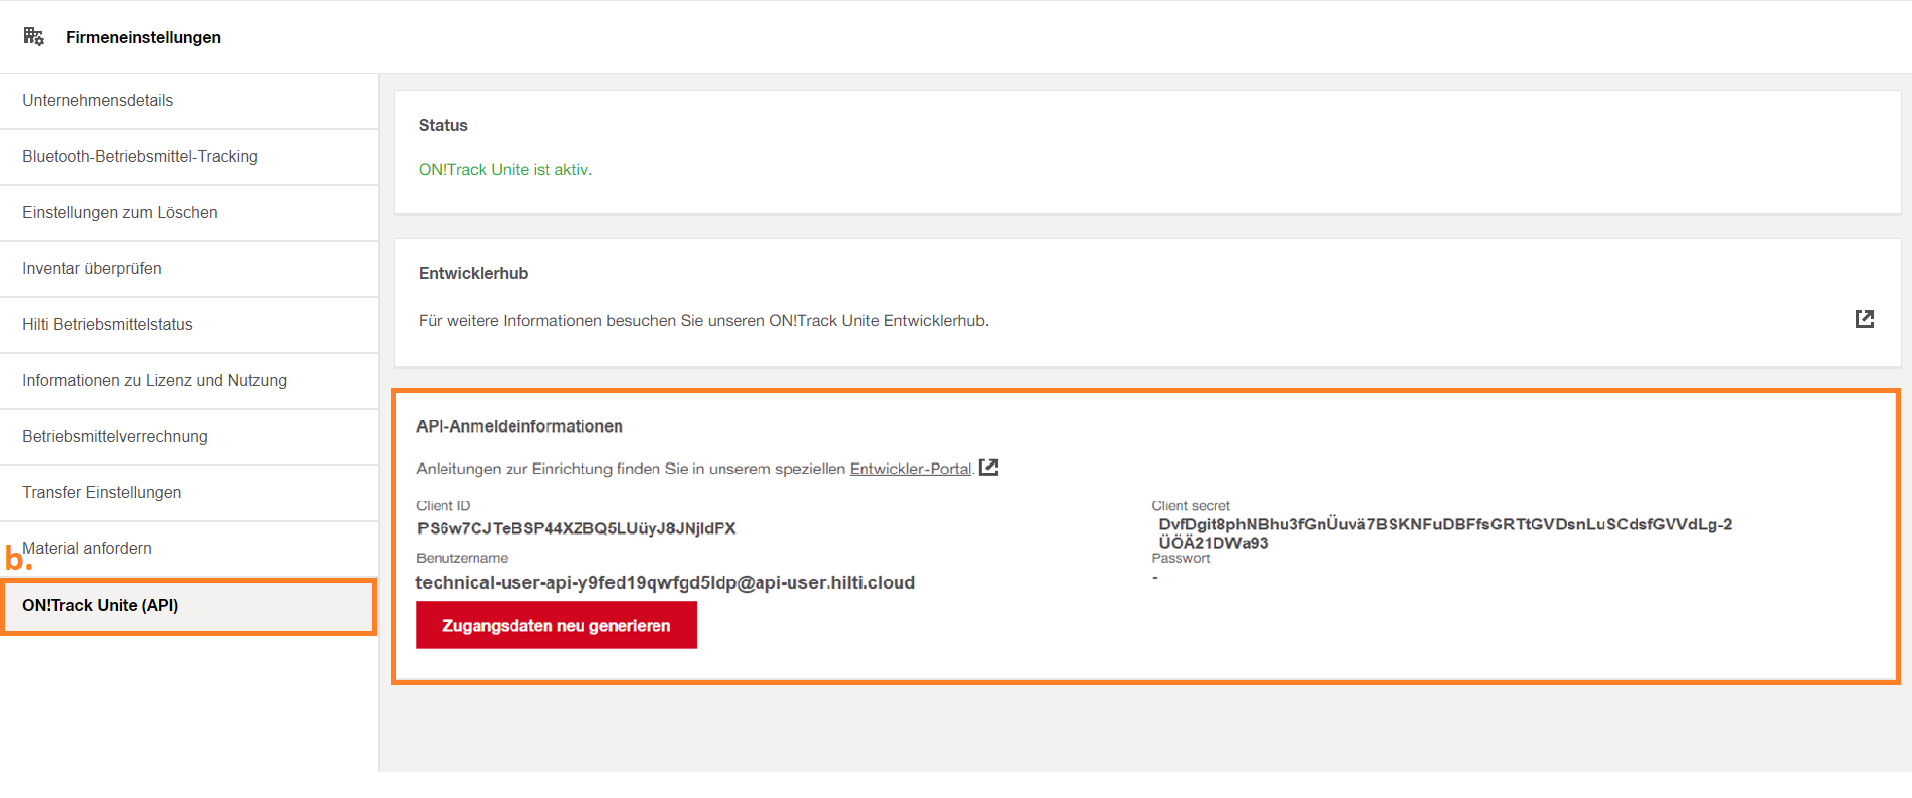Open Transfer Einstellungen section

(189, 493)
